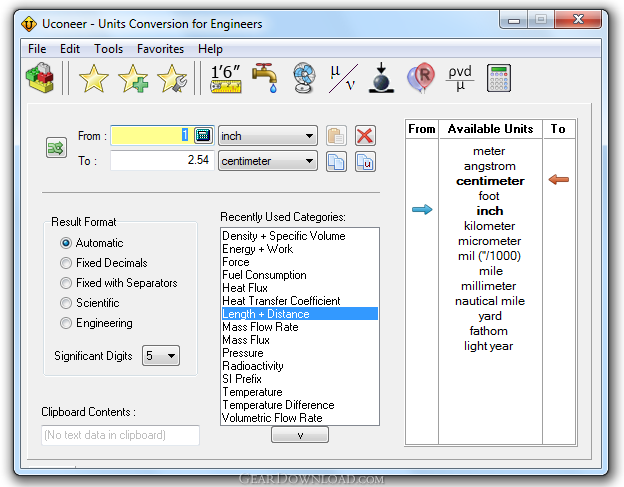The height and width of the screenshot is (487, 624).
Task: Select Temperature Difference category
Action: 300,405
